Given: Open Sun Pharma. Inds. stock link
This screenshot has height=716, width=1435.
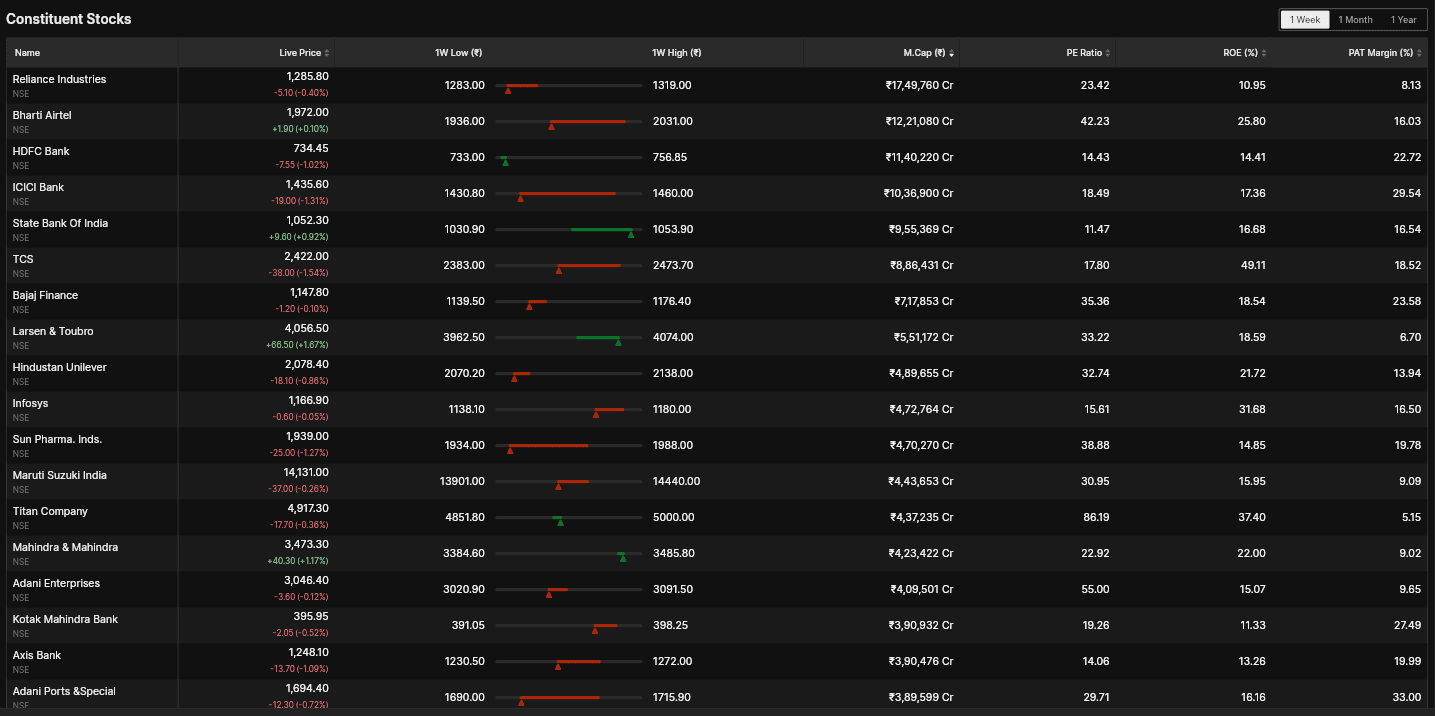Looking at the screenshot, I should pos(57,439).
